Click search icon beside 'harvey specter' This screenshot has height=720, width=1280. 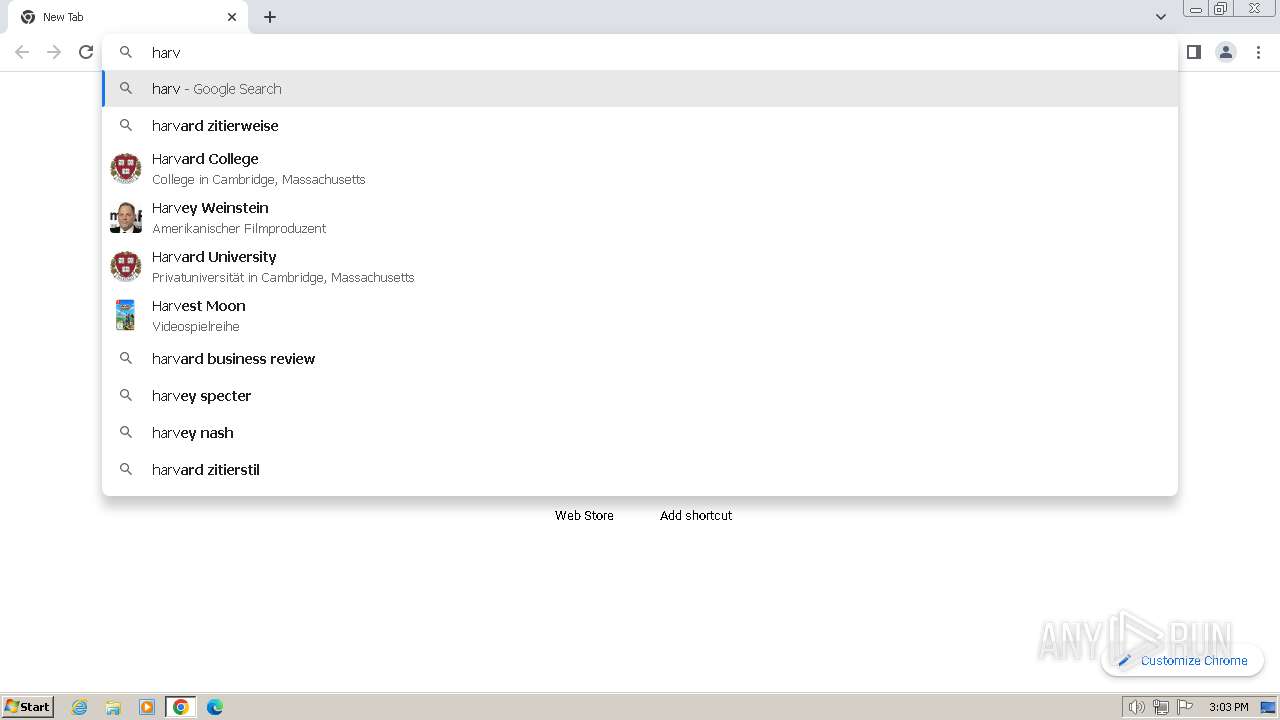click(x=126, y=395)
